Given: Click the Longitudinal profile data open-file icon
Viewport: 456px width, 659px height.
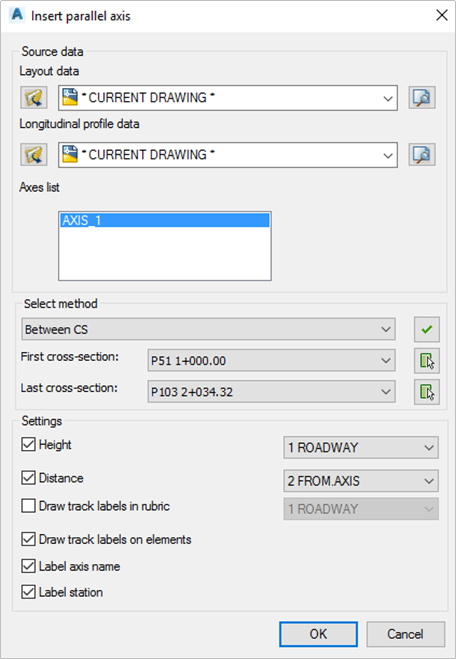Looking at the screenshot, I should (34, 155).
